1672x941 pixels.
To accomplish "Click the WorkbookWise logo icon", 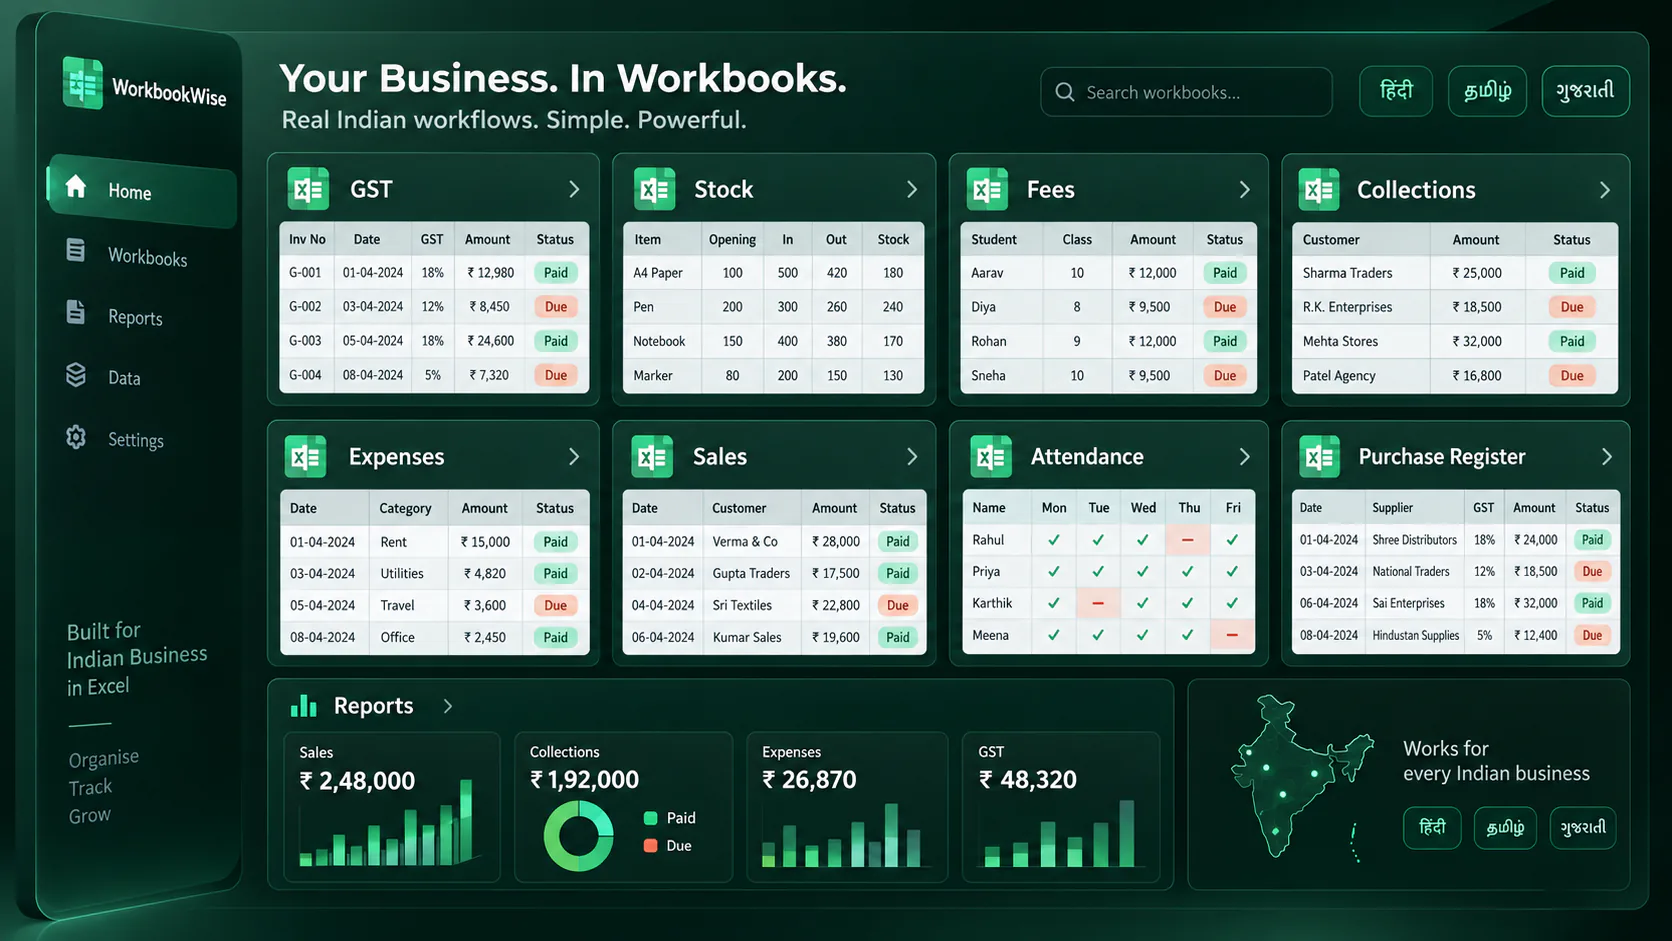I will [x=82, y=82].
